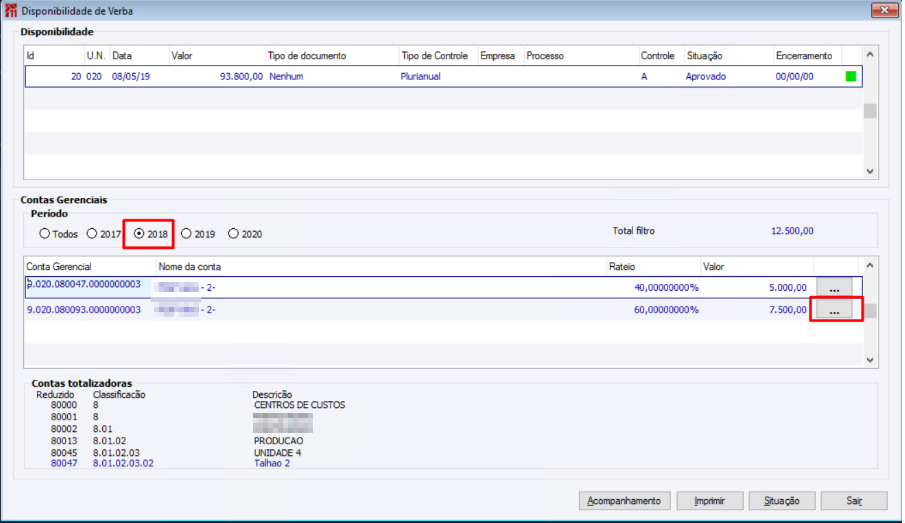Open details button for account 9.020.080093
The height and width of the screenshot is (523, 905).
coord(834,310)
